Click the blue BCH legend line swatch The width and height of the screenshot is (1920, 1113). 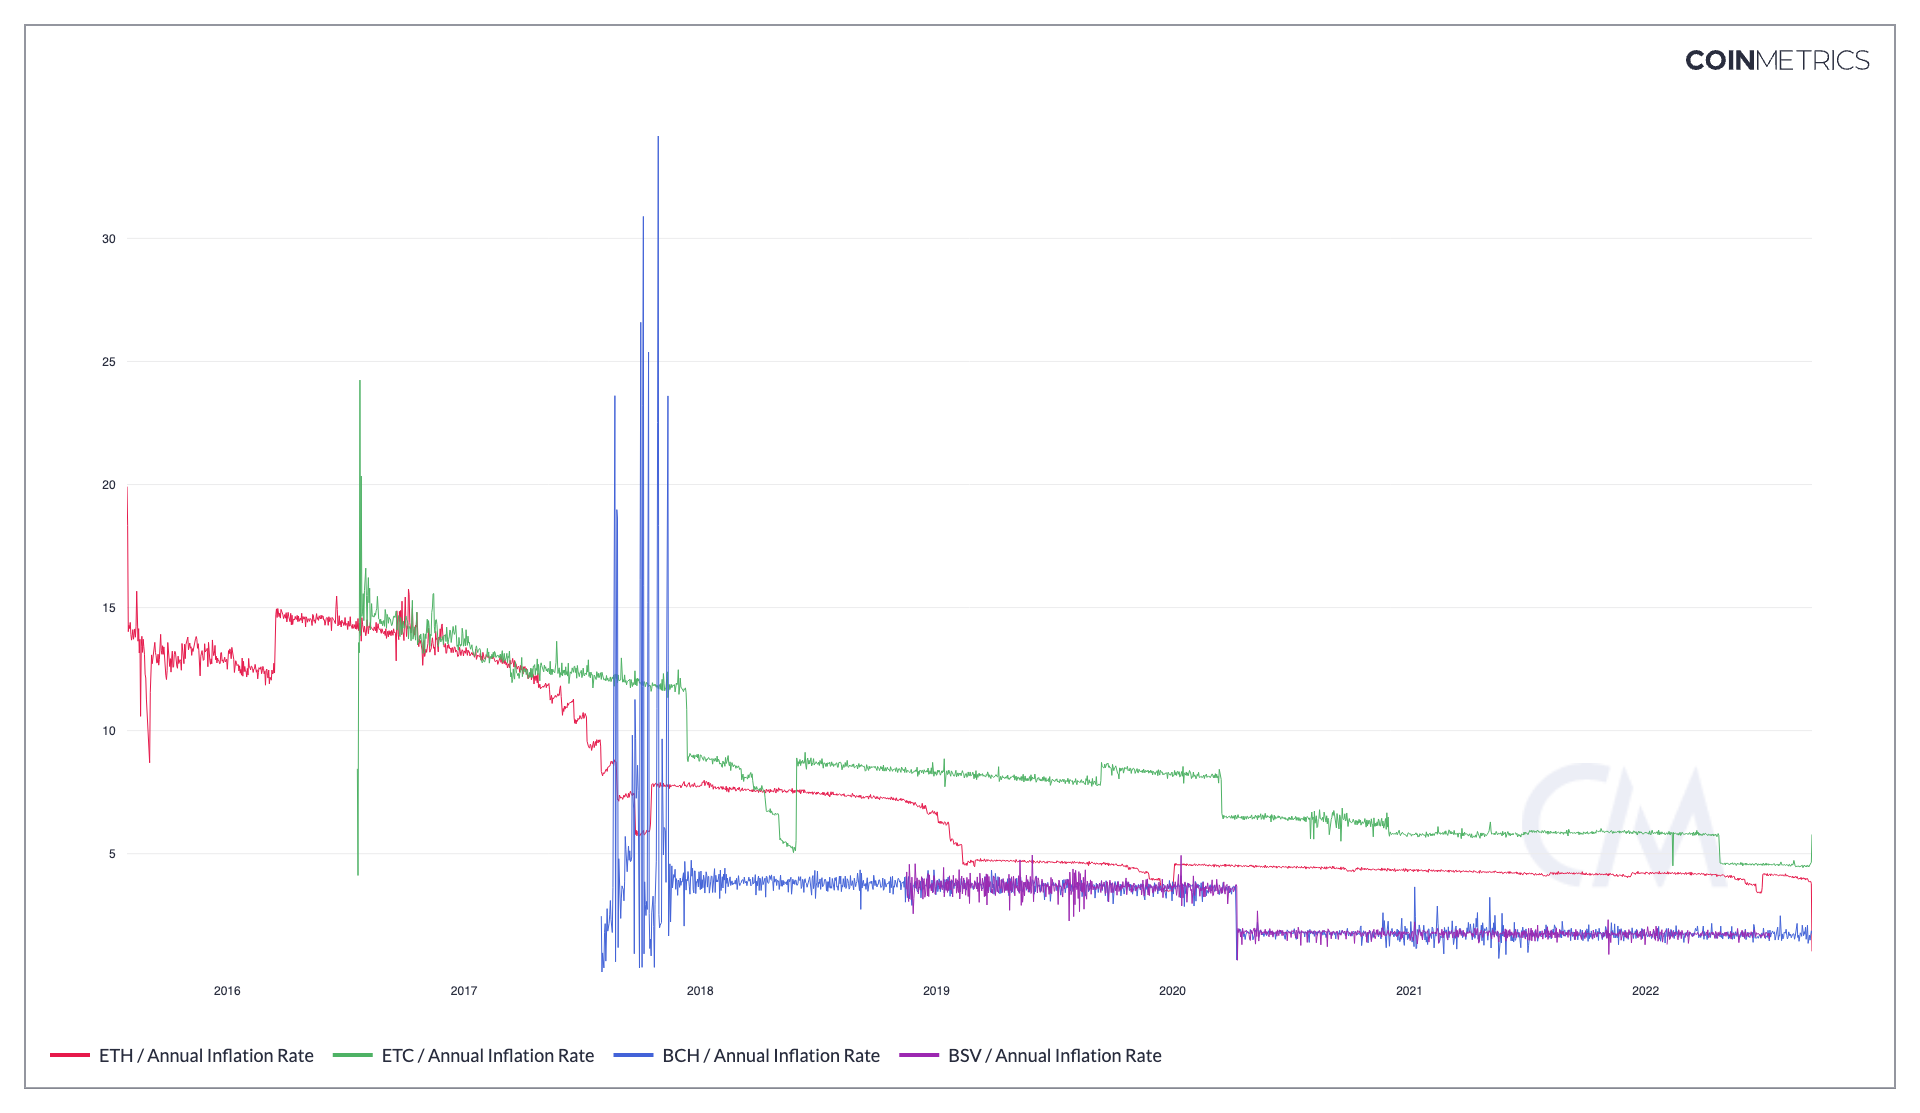click(x=633, y=1055)
